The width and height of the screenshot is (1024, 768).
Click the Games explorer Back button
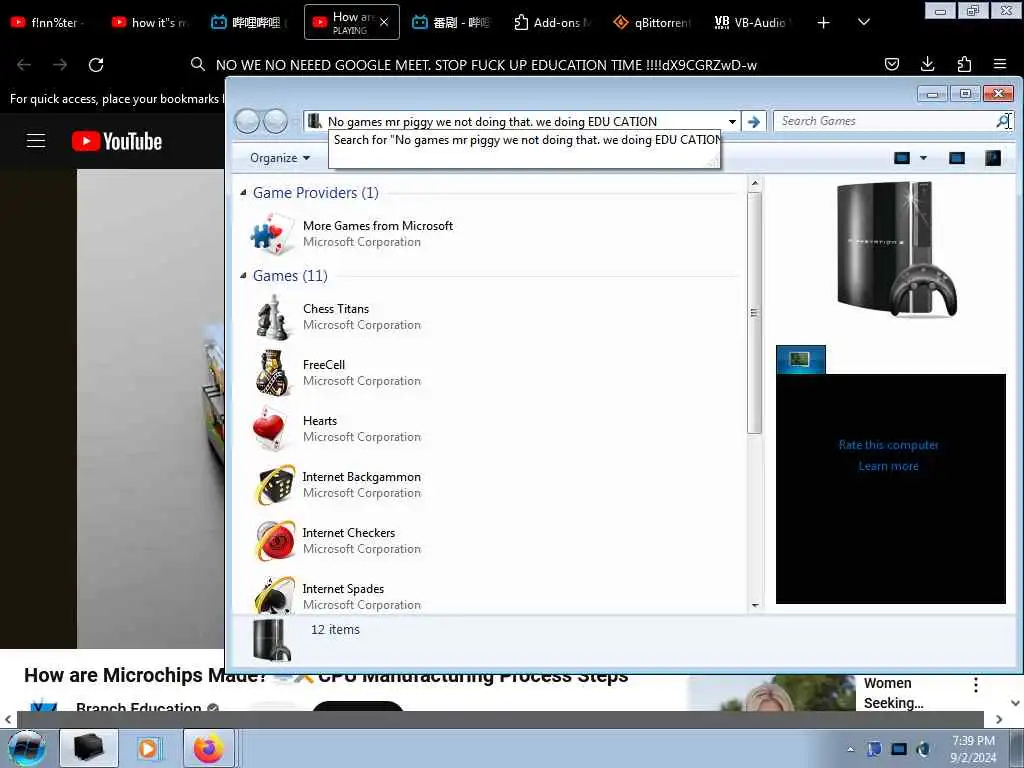248,121
